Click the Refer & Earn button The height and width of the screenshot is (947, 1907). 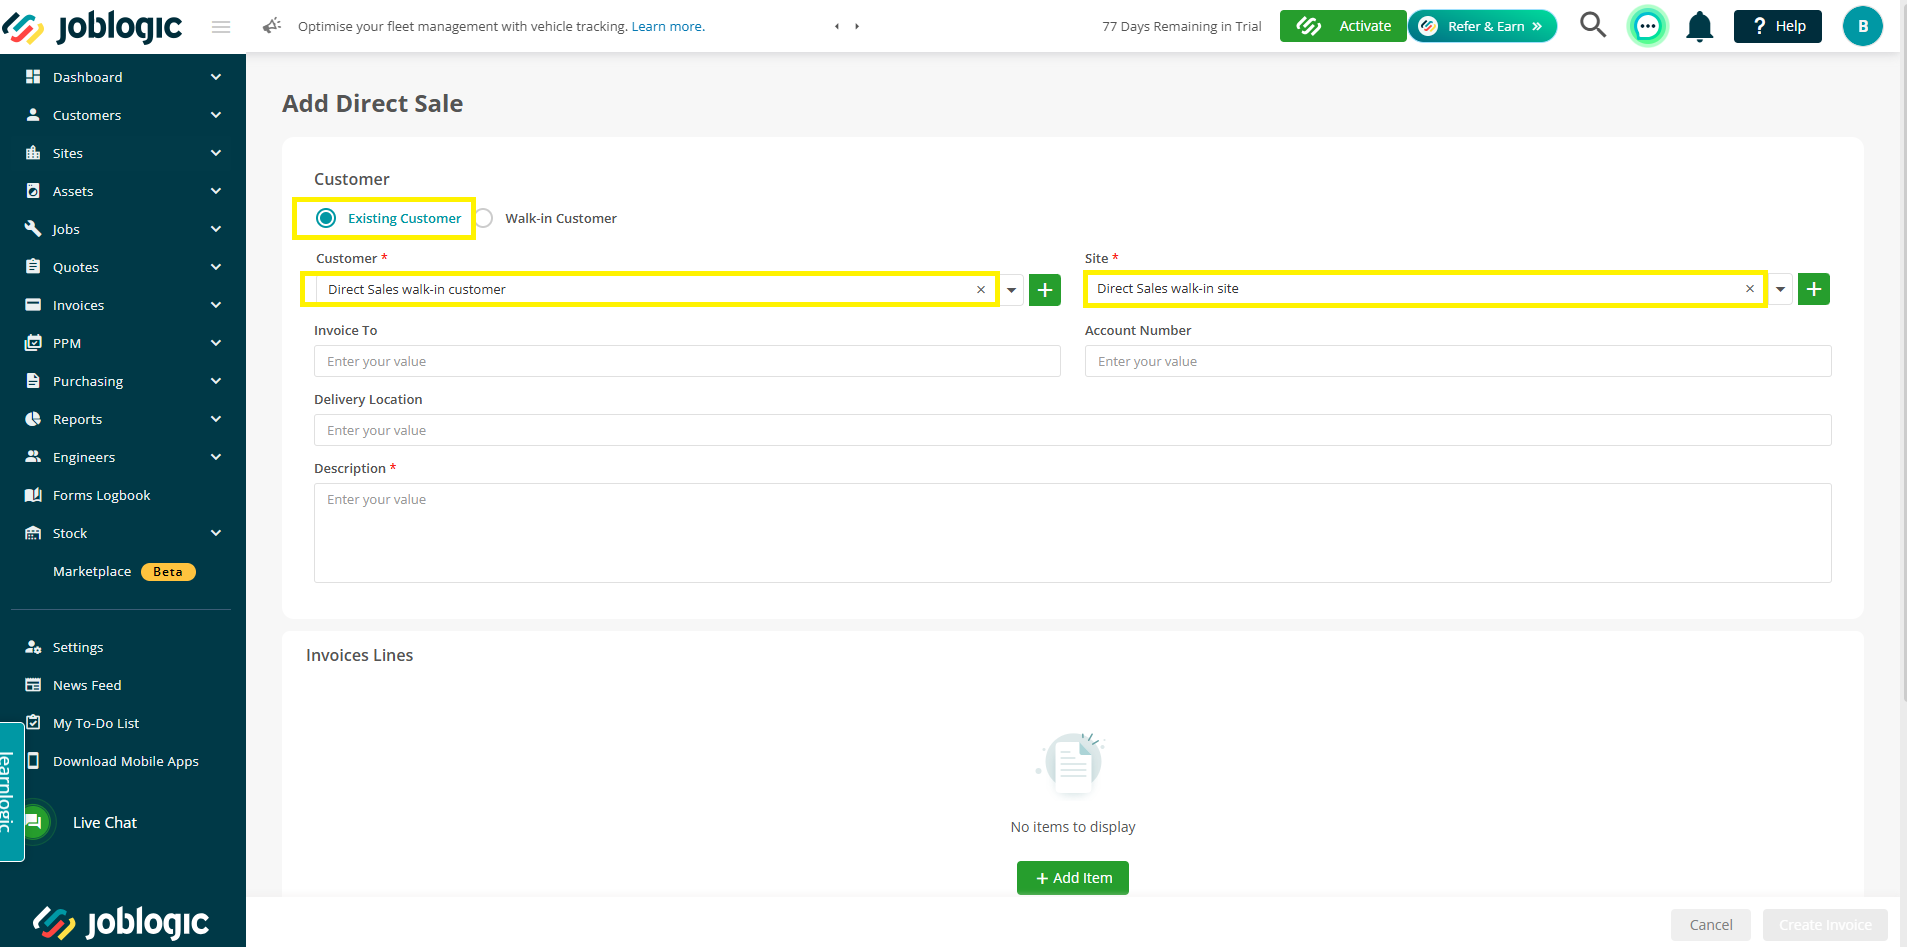tap(1483, 26)
